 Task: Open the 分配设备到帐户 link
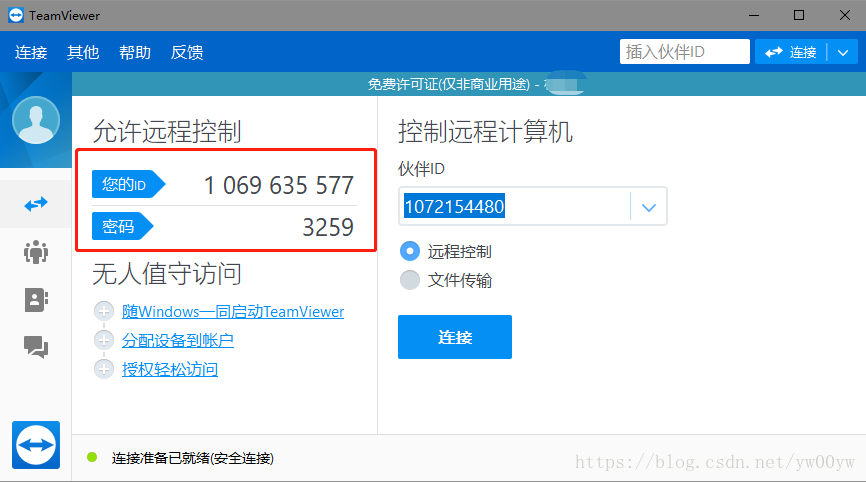[x=177, y=340]
